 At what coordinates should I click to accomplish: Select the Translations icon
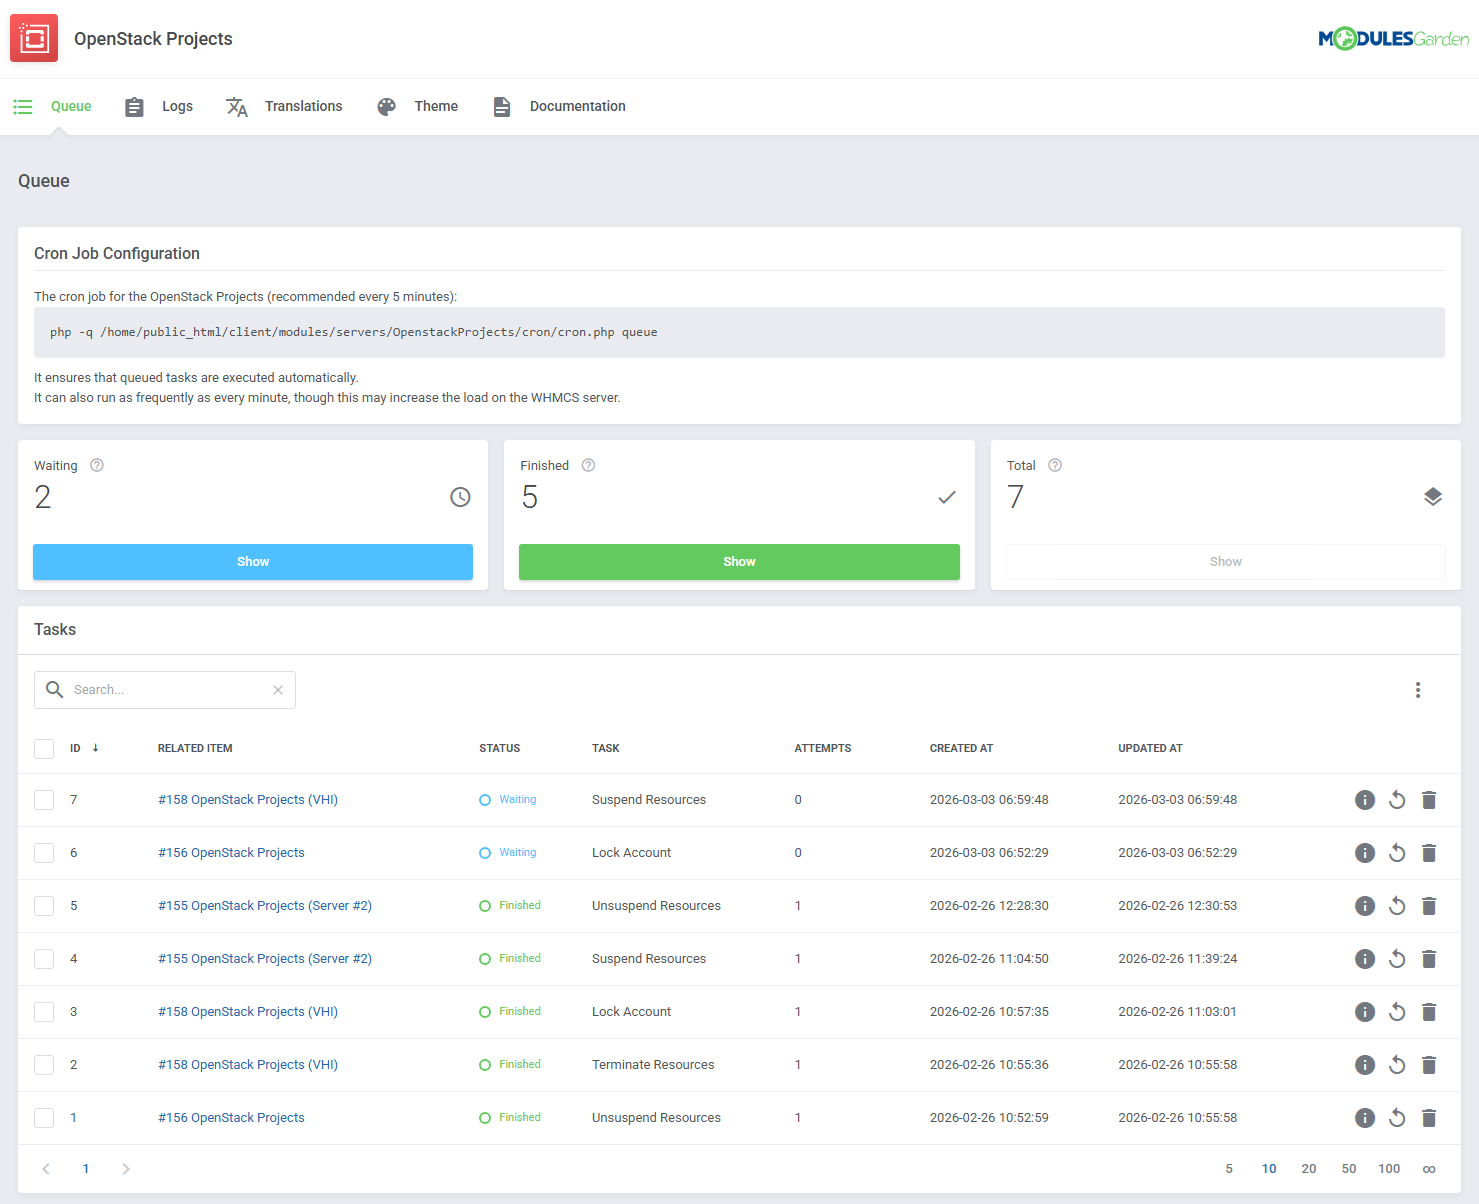coord(237,106)
